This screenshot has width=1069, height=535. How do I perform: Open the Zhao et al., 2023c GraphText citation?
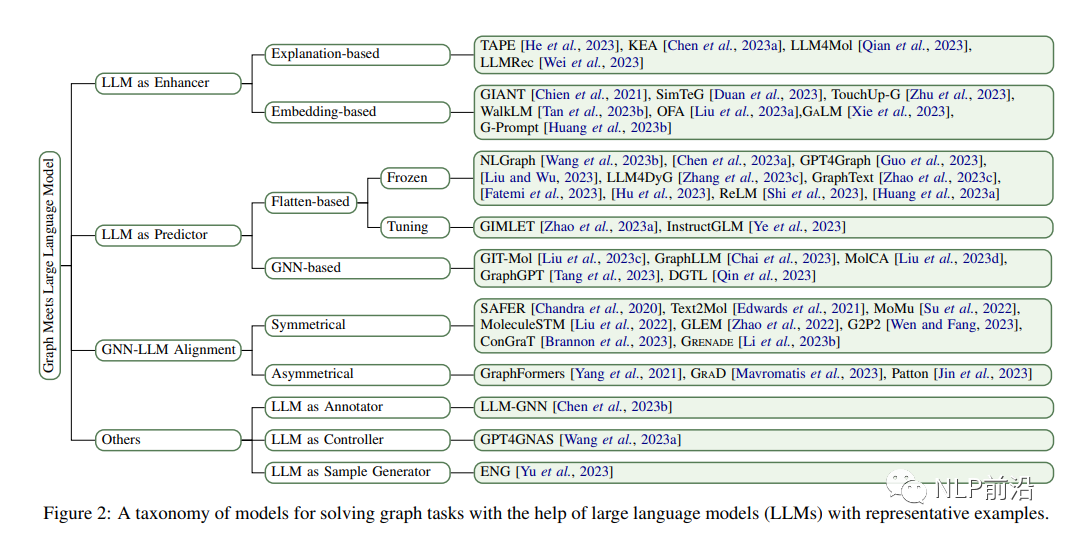coord(939,177)
